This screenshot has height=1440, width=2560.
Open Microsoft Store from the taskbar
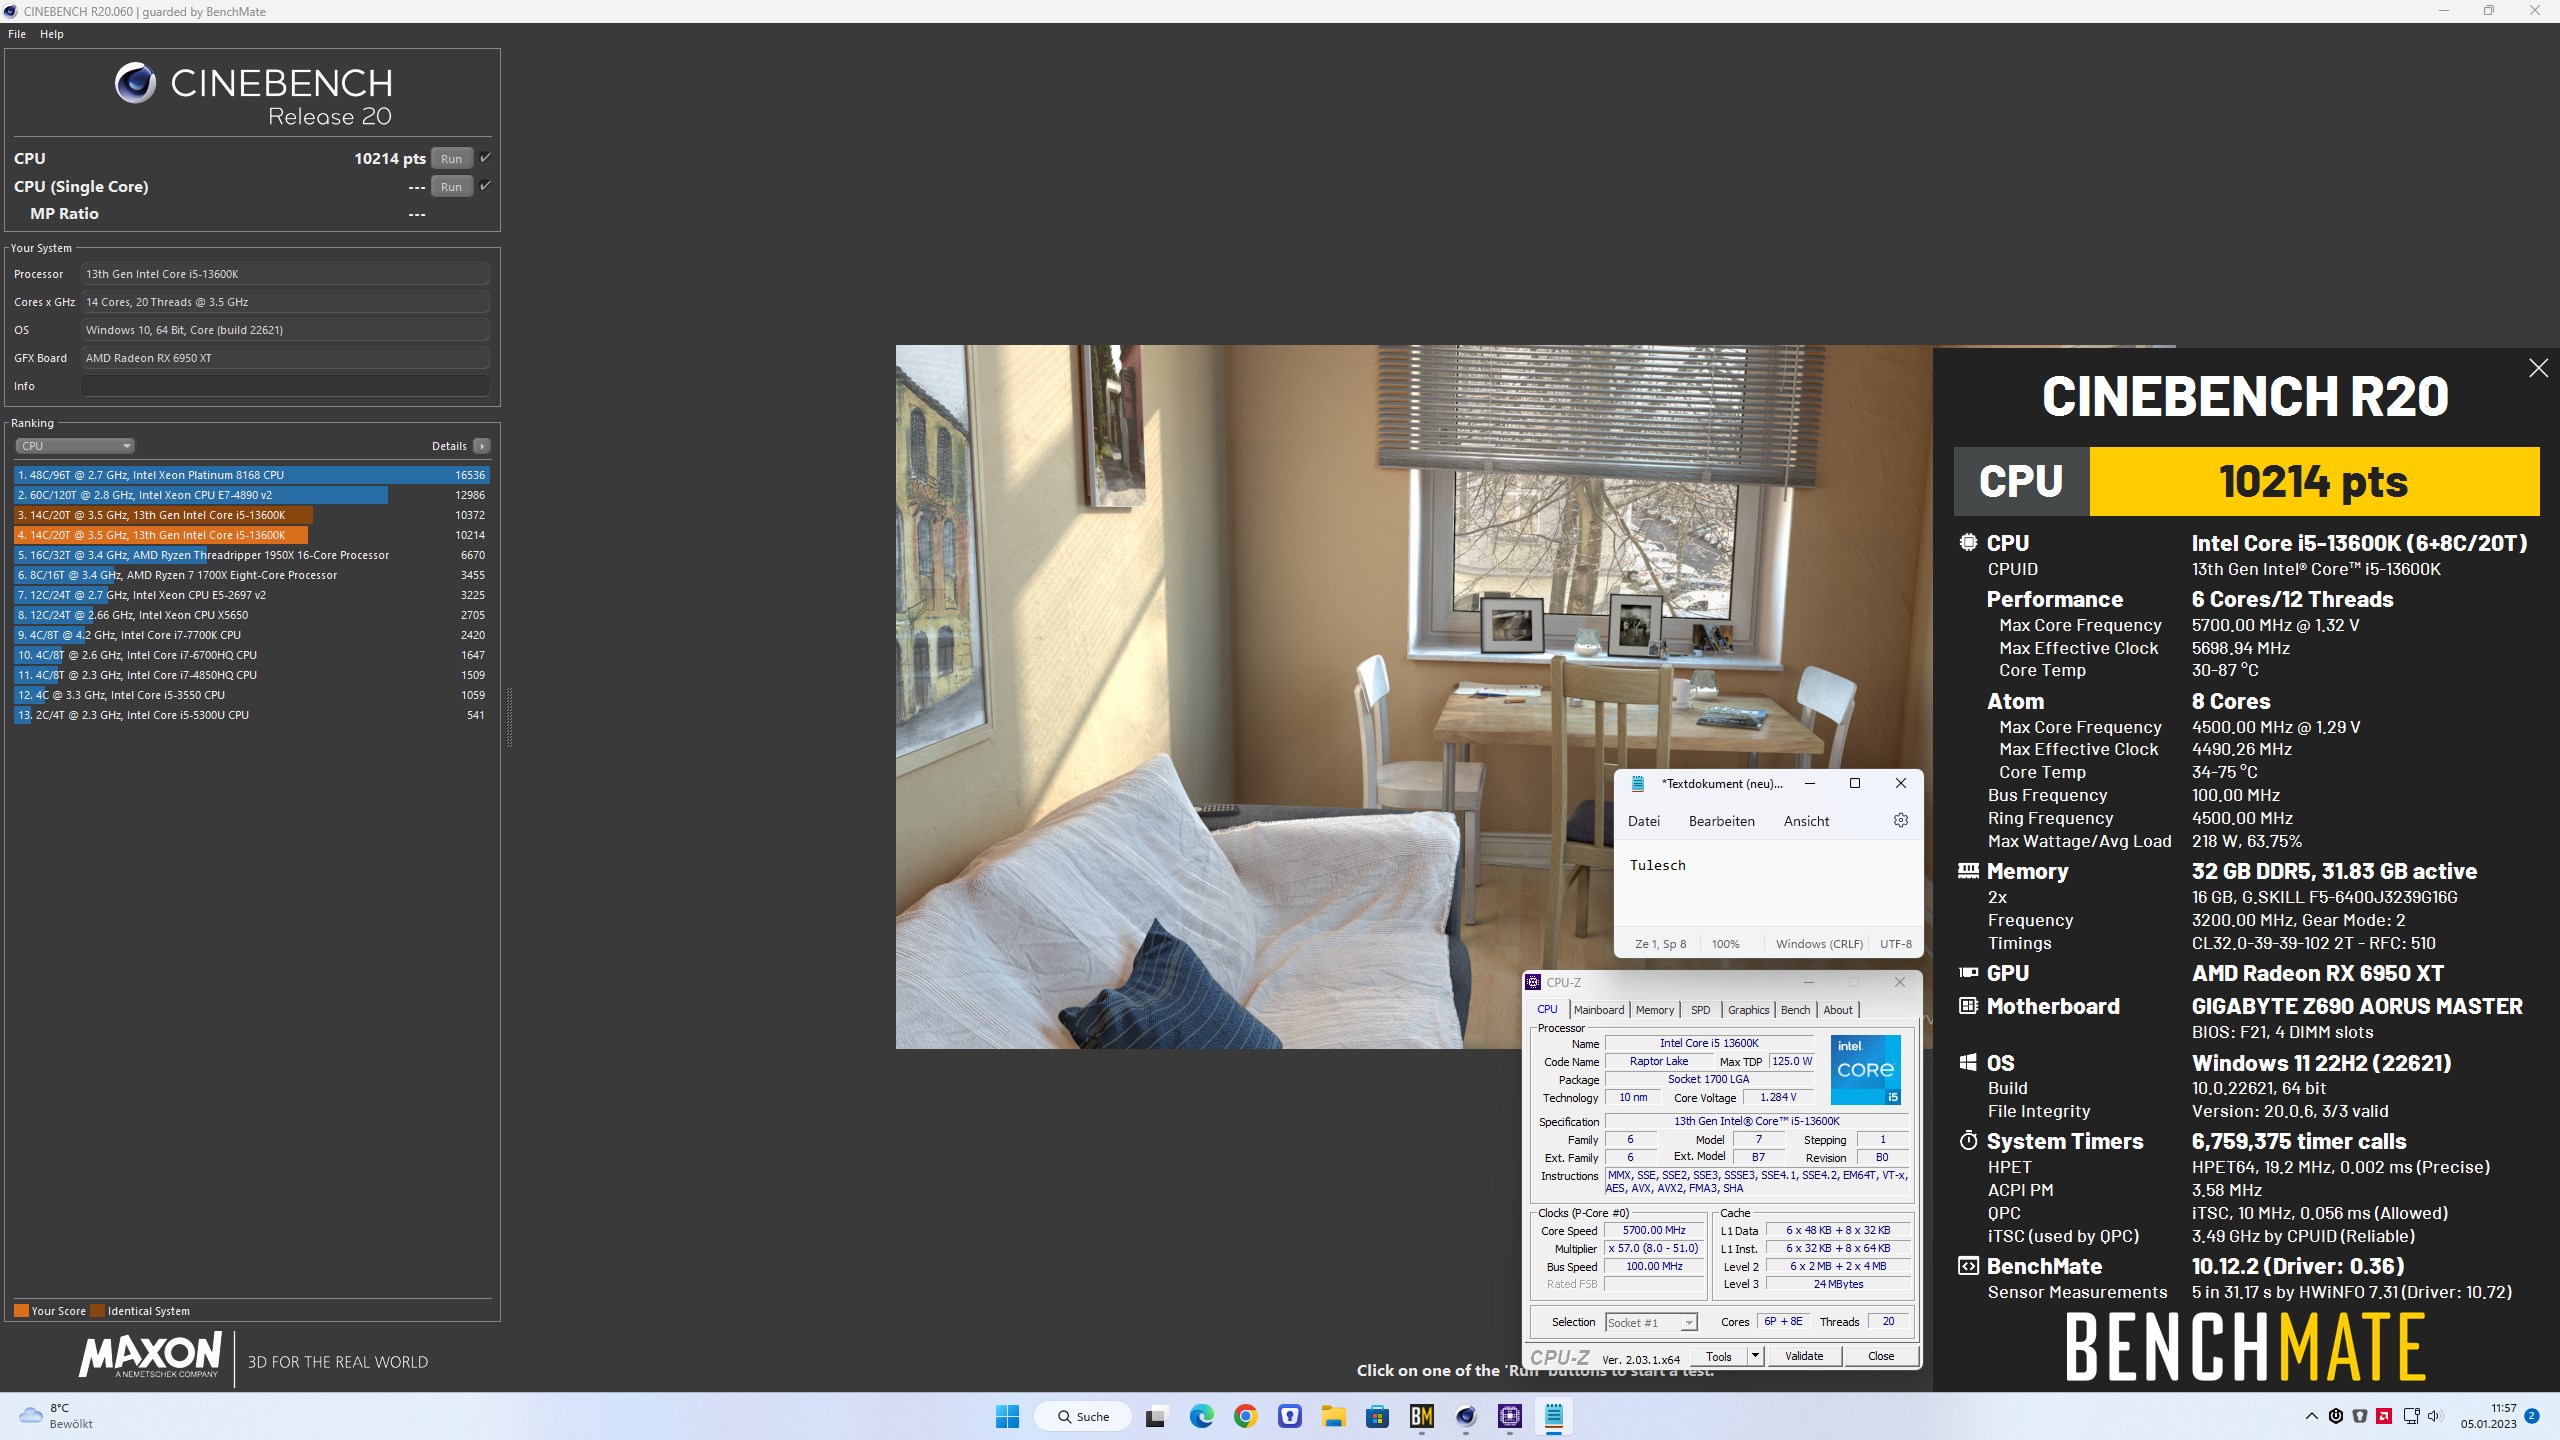(x=1377, y=1416)
